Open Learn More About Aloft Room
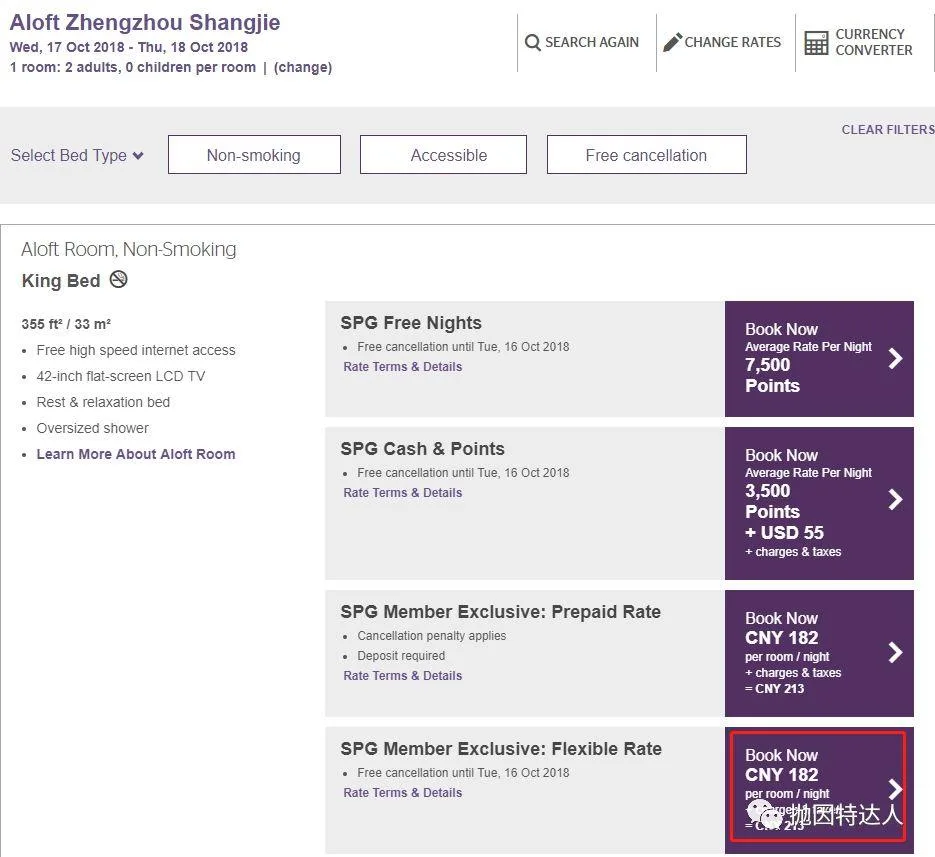 136,454
